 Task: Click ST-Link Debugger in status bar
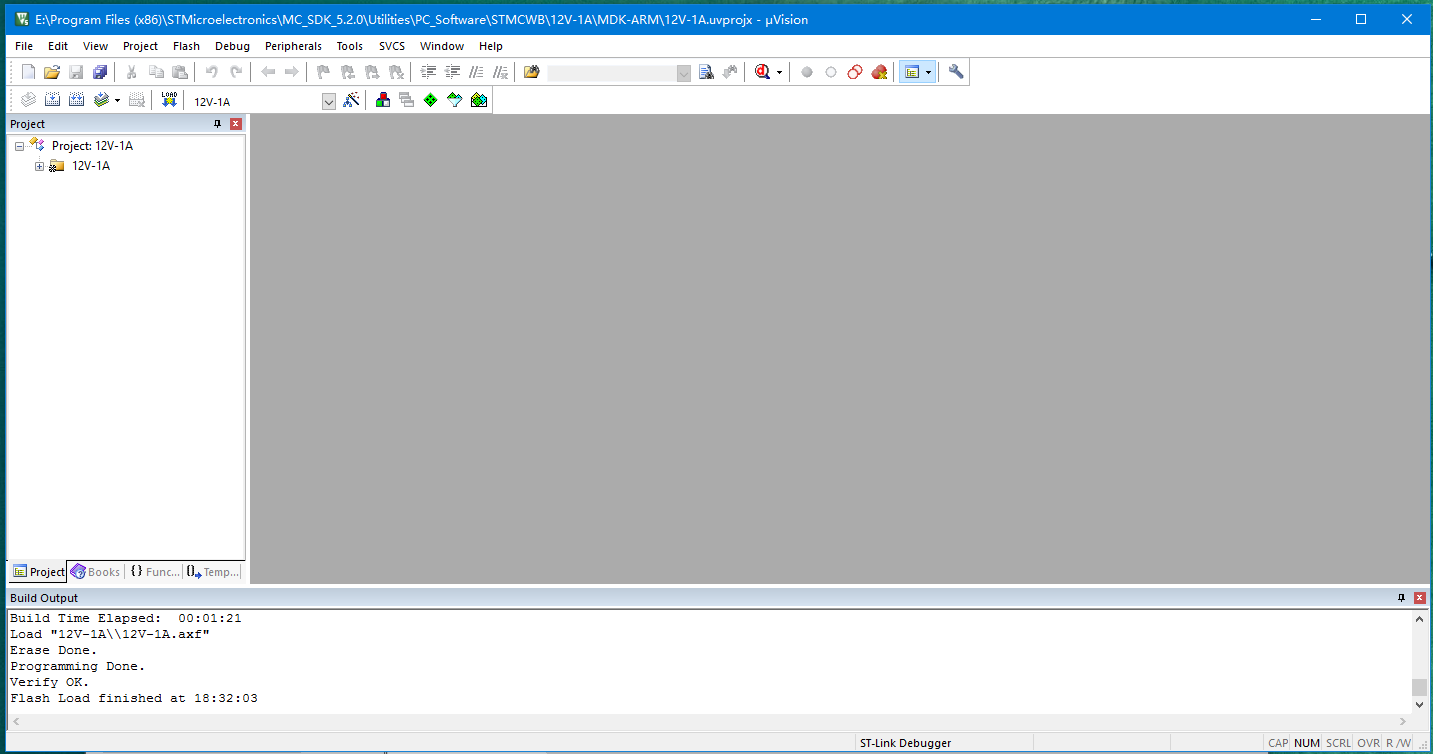905,743
